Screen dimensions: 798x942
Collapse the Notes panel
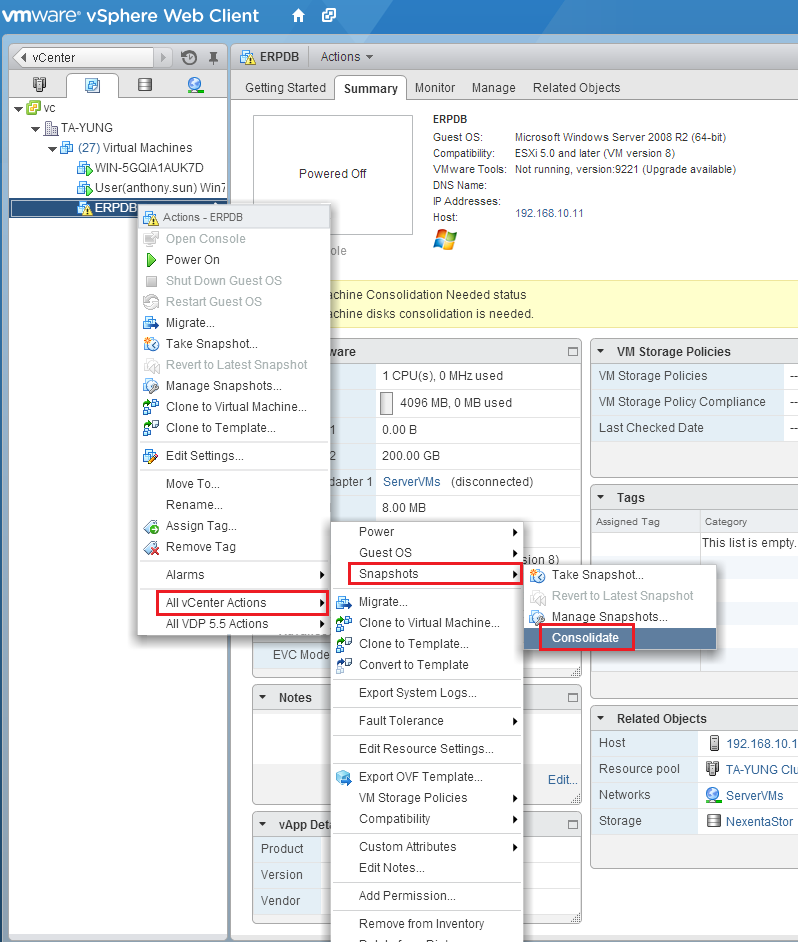tap(263, 697)
